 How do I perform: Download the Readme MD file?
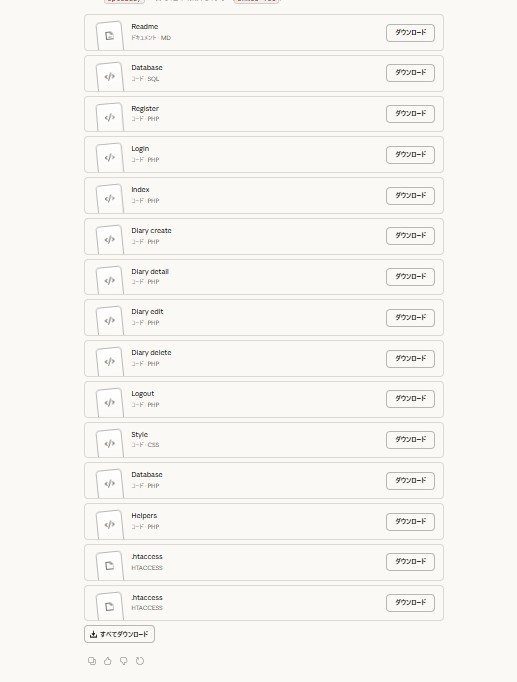[x=410, y=33]
